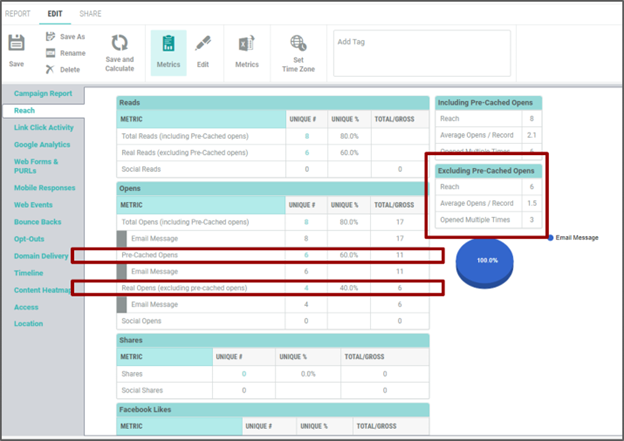The height and width of the screenshot is (441, 624).
Task: Switch to the REPORT tab
Action: [x=18, y=13]
